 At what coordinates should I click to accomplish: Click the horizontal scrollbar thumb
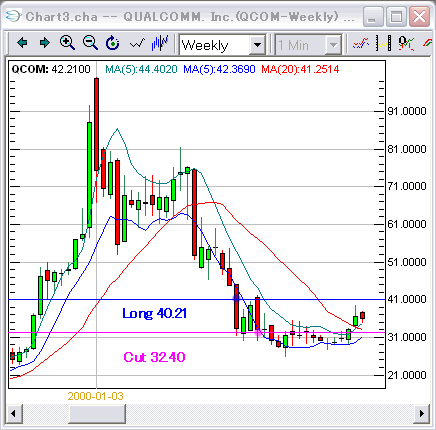(x=97, y=414)
